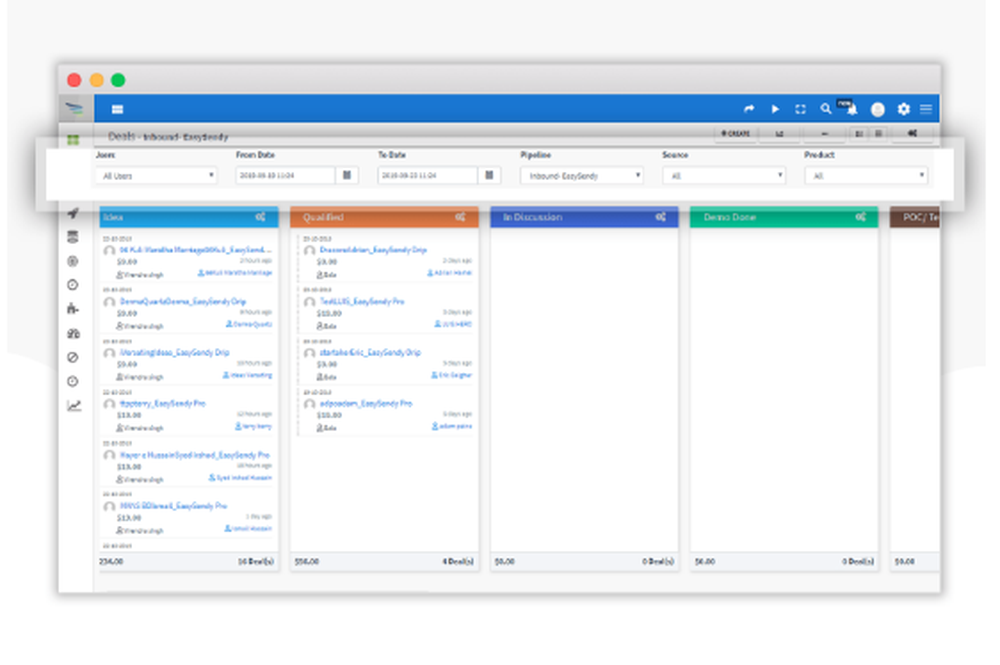
Task: Open contact link Eric Geigher
Action: (452, 375)
